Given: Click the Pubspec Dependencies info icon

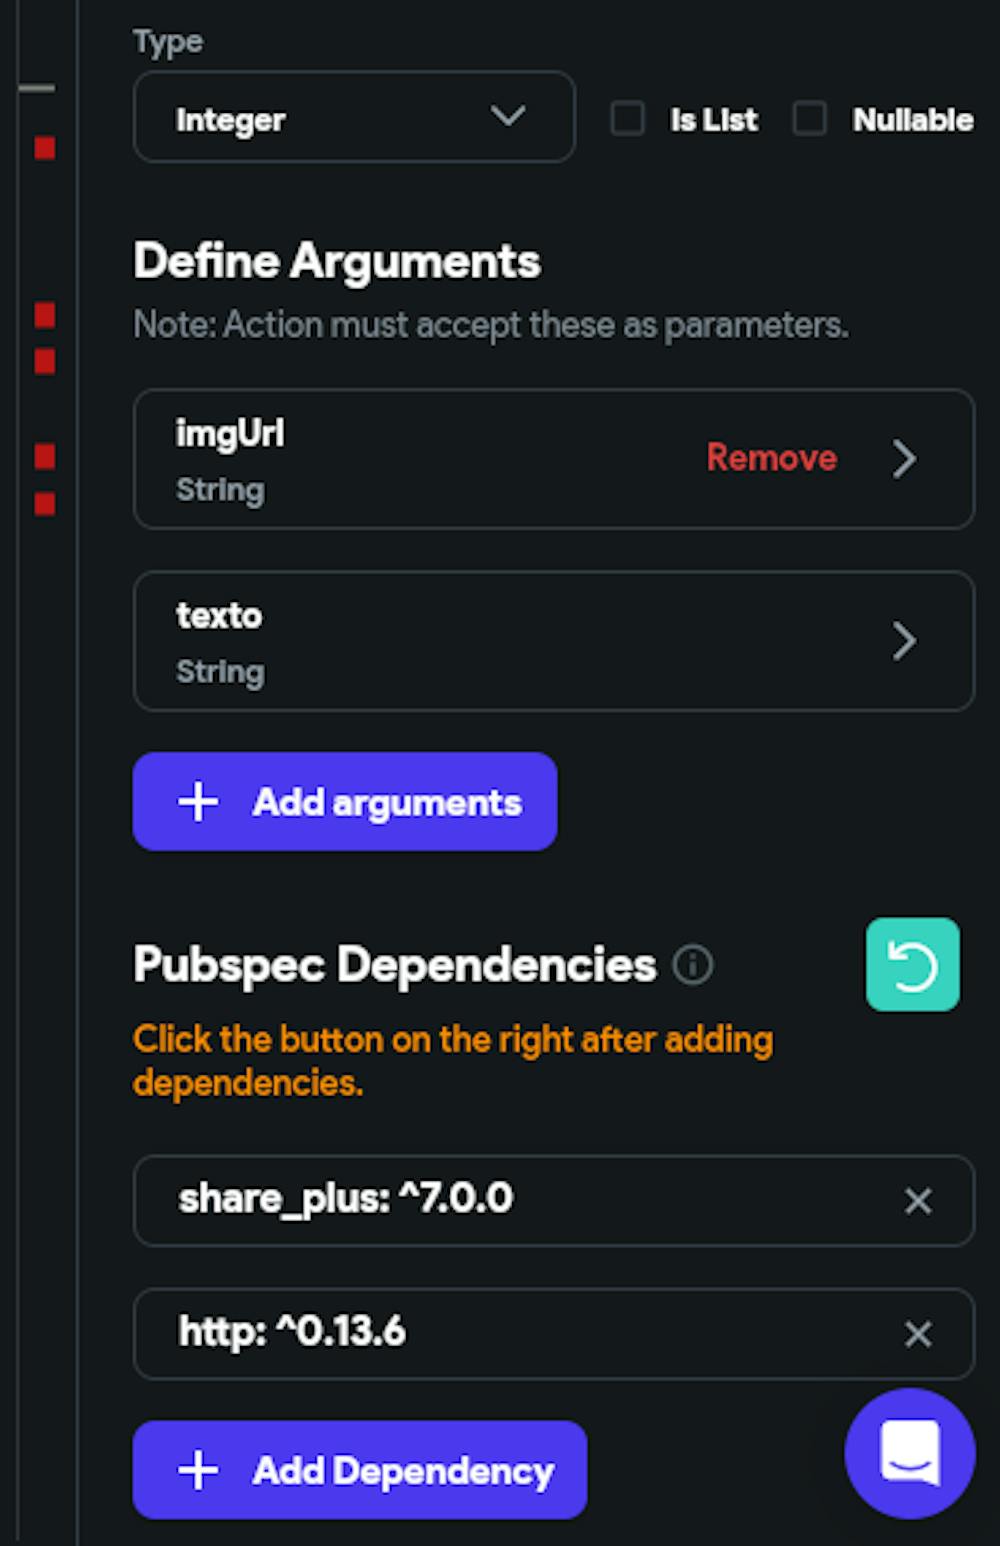Looking at the screenshot, I should pos(692,965).
